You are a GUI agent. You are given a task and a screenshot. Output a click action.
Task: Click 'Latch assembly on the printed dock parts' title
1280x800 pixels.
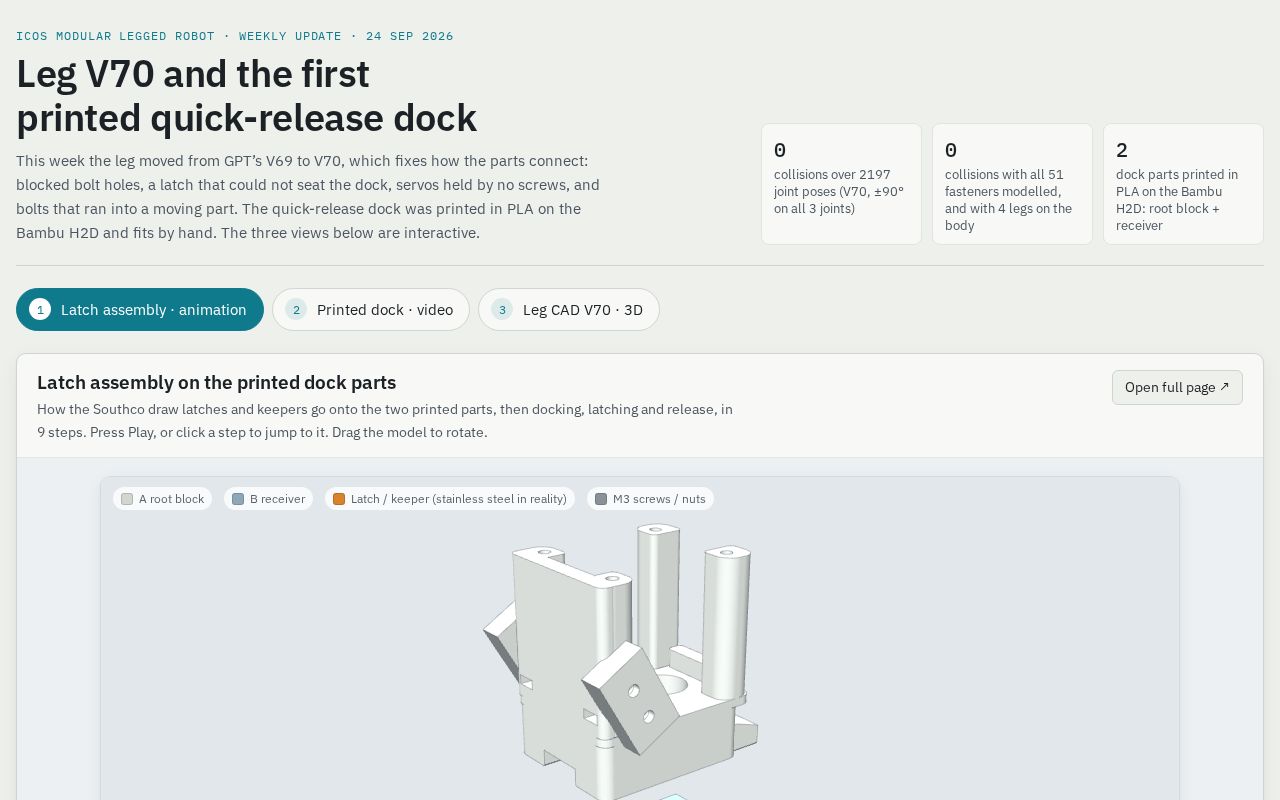(x=217, y=383)
